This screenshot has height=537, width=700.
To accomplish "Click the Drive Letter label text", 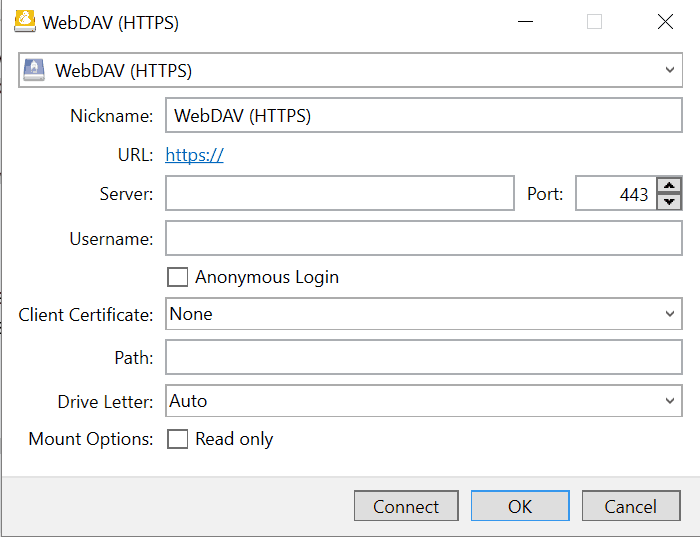I will pos(105,402).
